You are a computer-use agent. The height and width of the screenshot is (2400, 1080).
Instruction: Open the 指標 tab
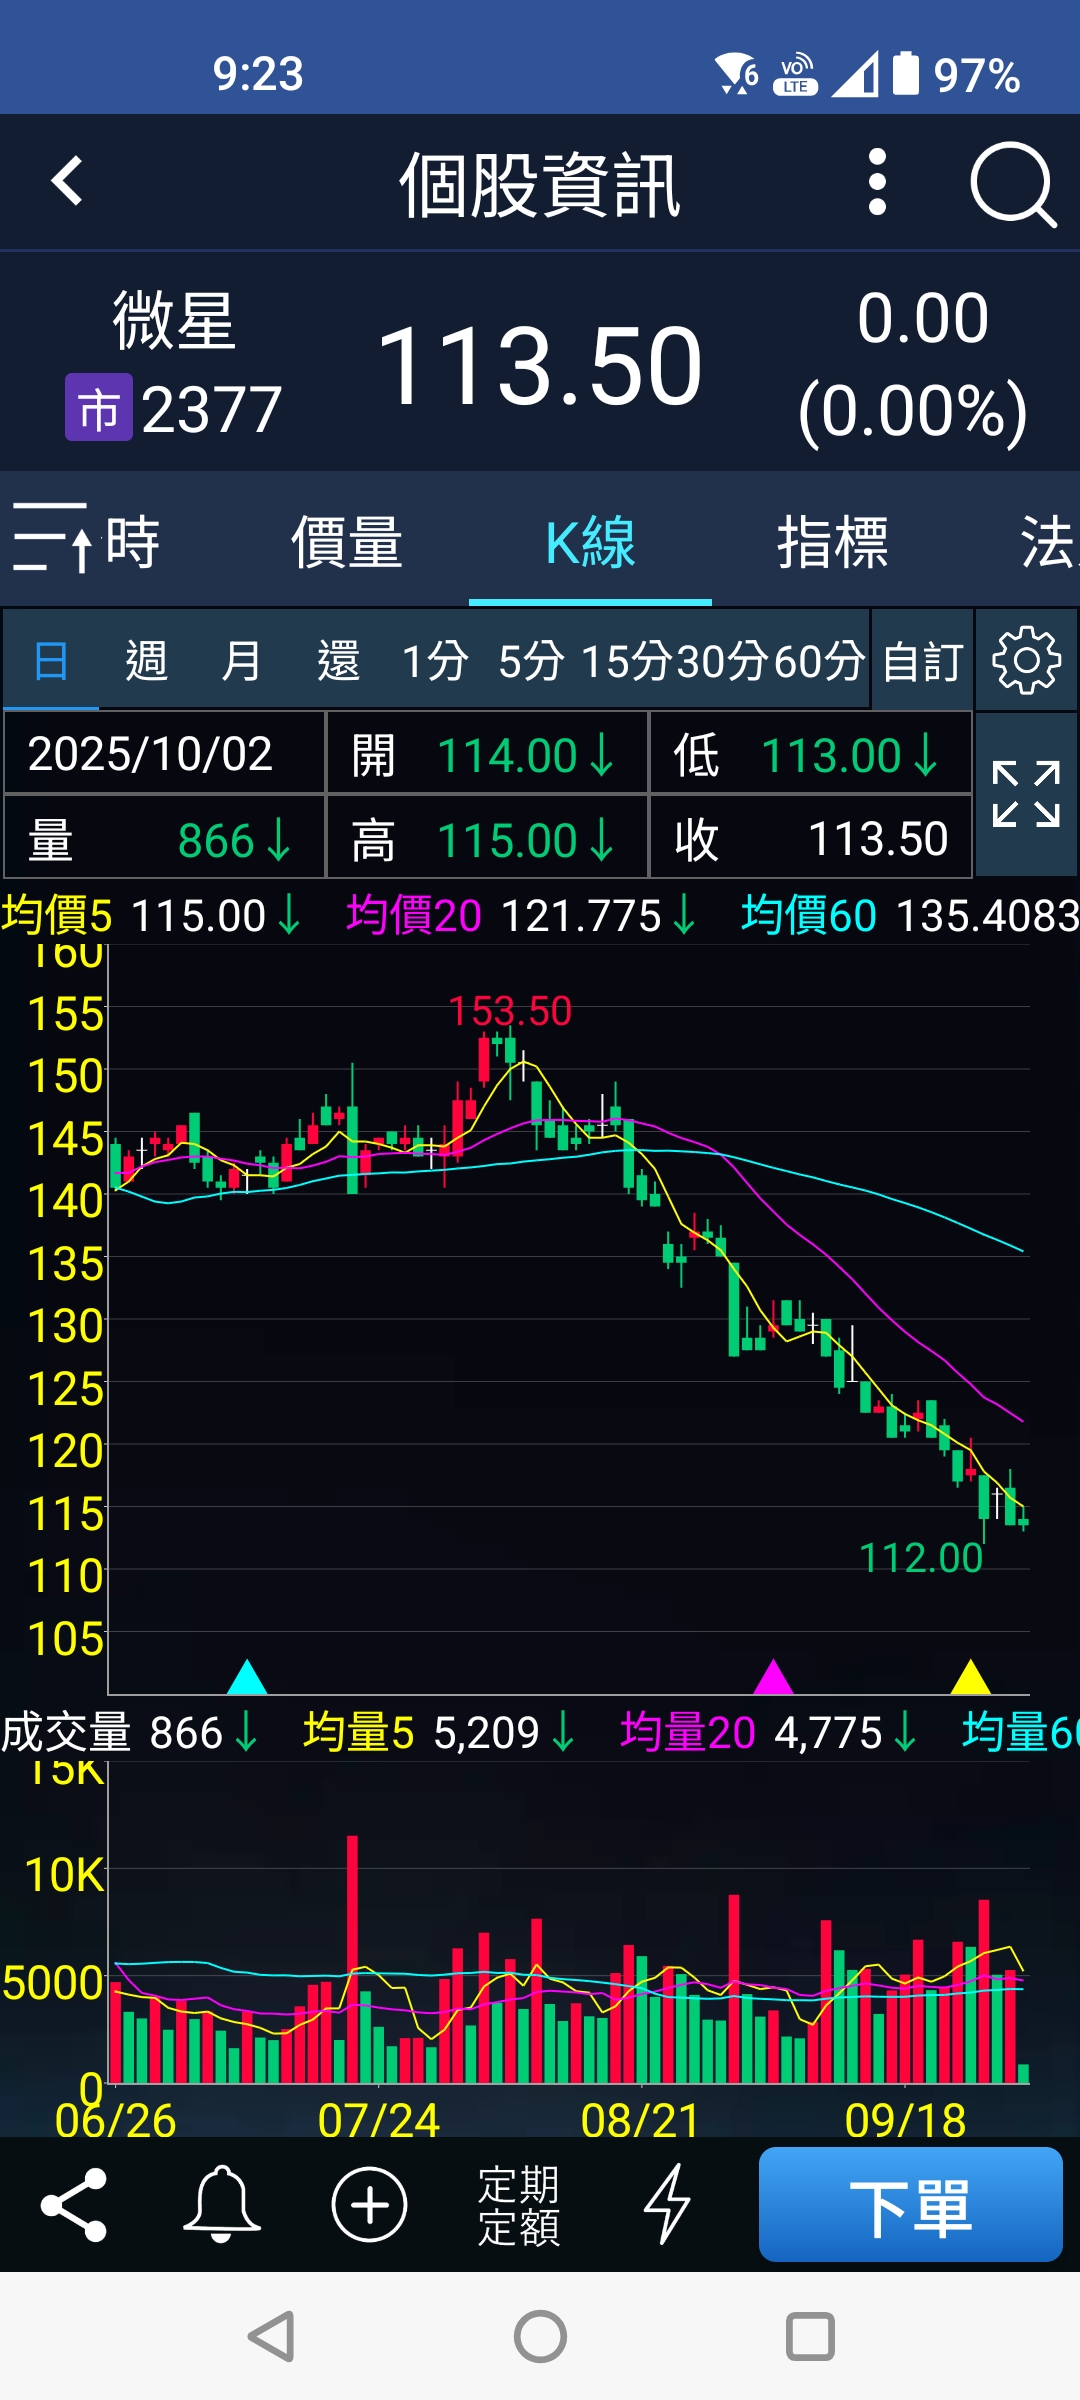(x=833, y=543)
